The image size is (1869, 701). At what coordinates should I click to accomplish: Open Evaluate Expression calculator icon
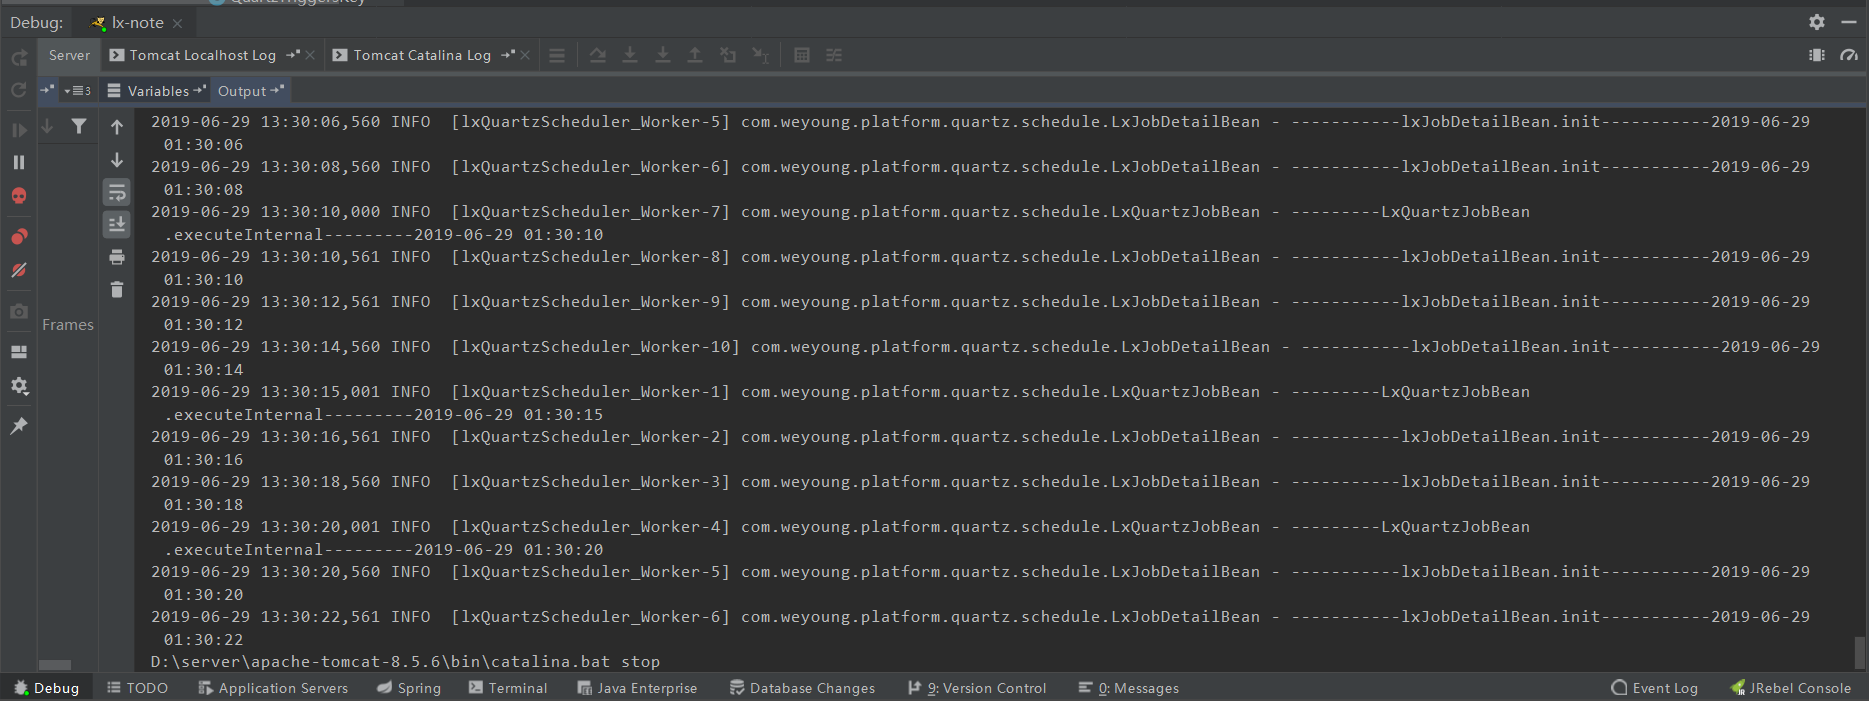(802, 55)
